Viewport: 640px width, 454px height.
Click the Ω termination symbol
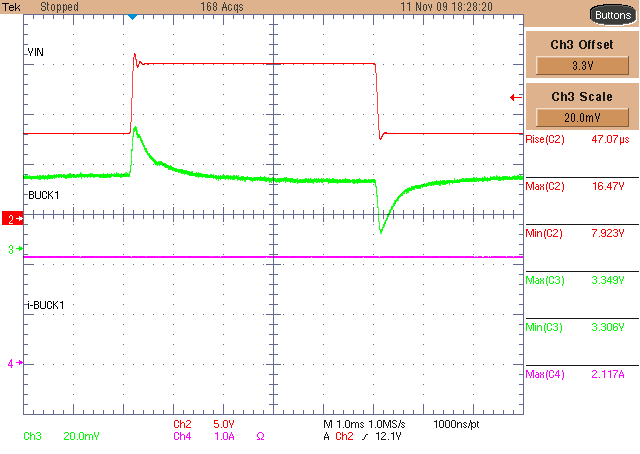(x=260, y=437)
